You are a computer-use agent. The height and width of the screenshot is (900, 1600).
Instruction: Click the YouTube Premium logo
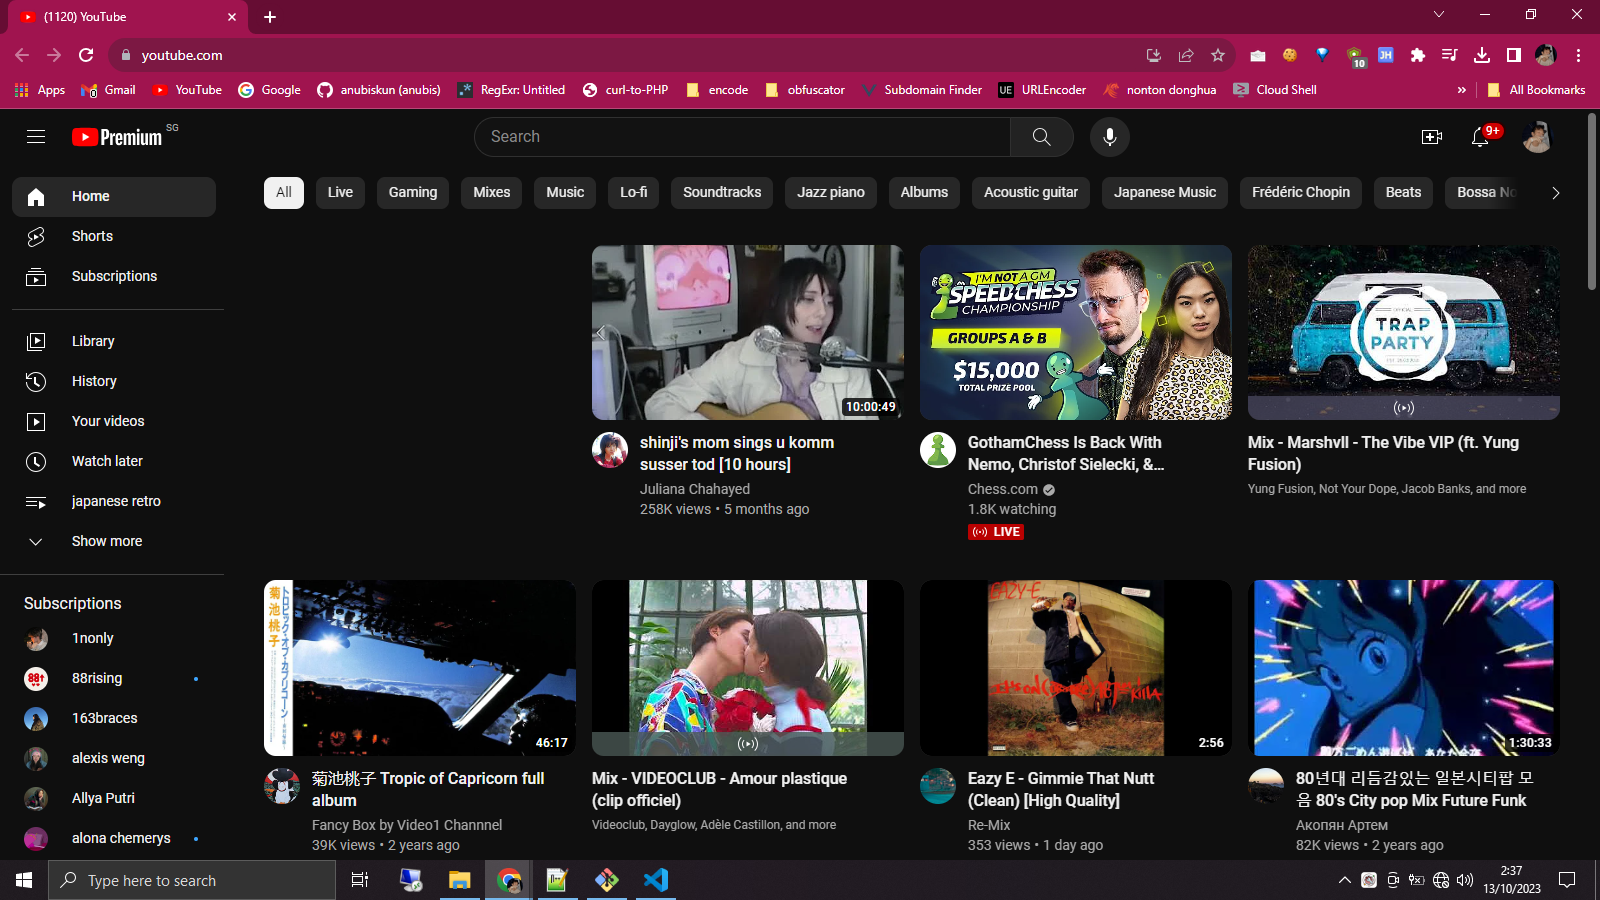click(117, 137)
